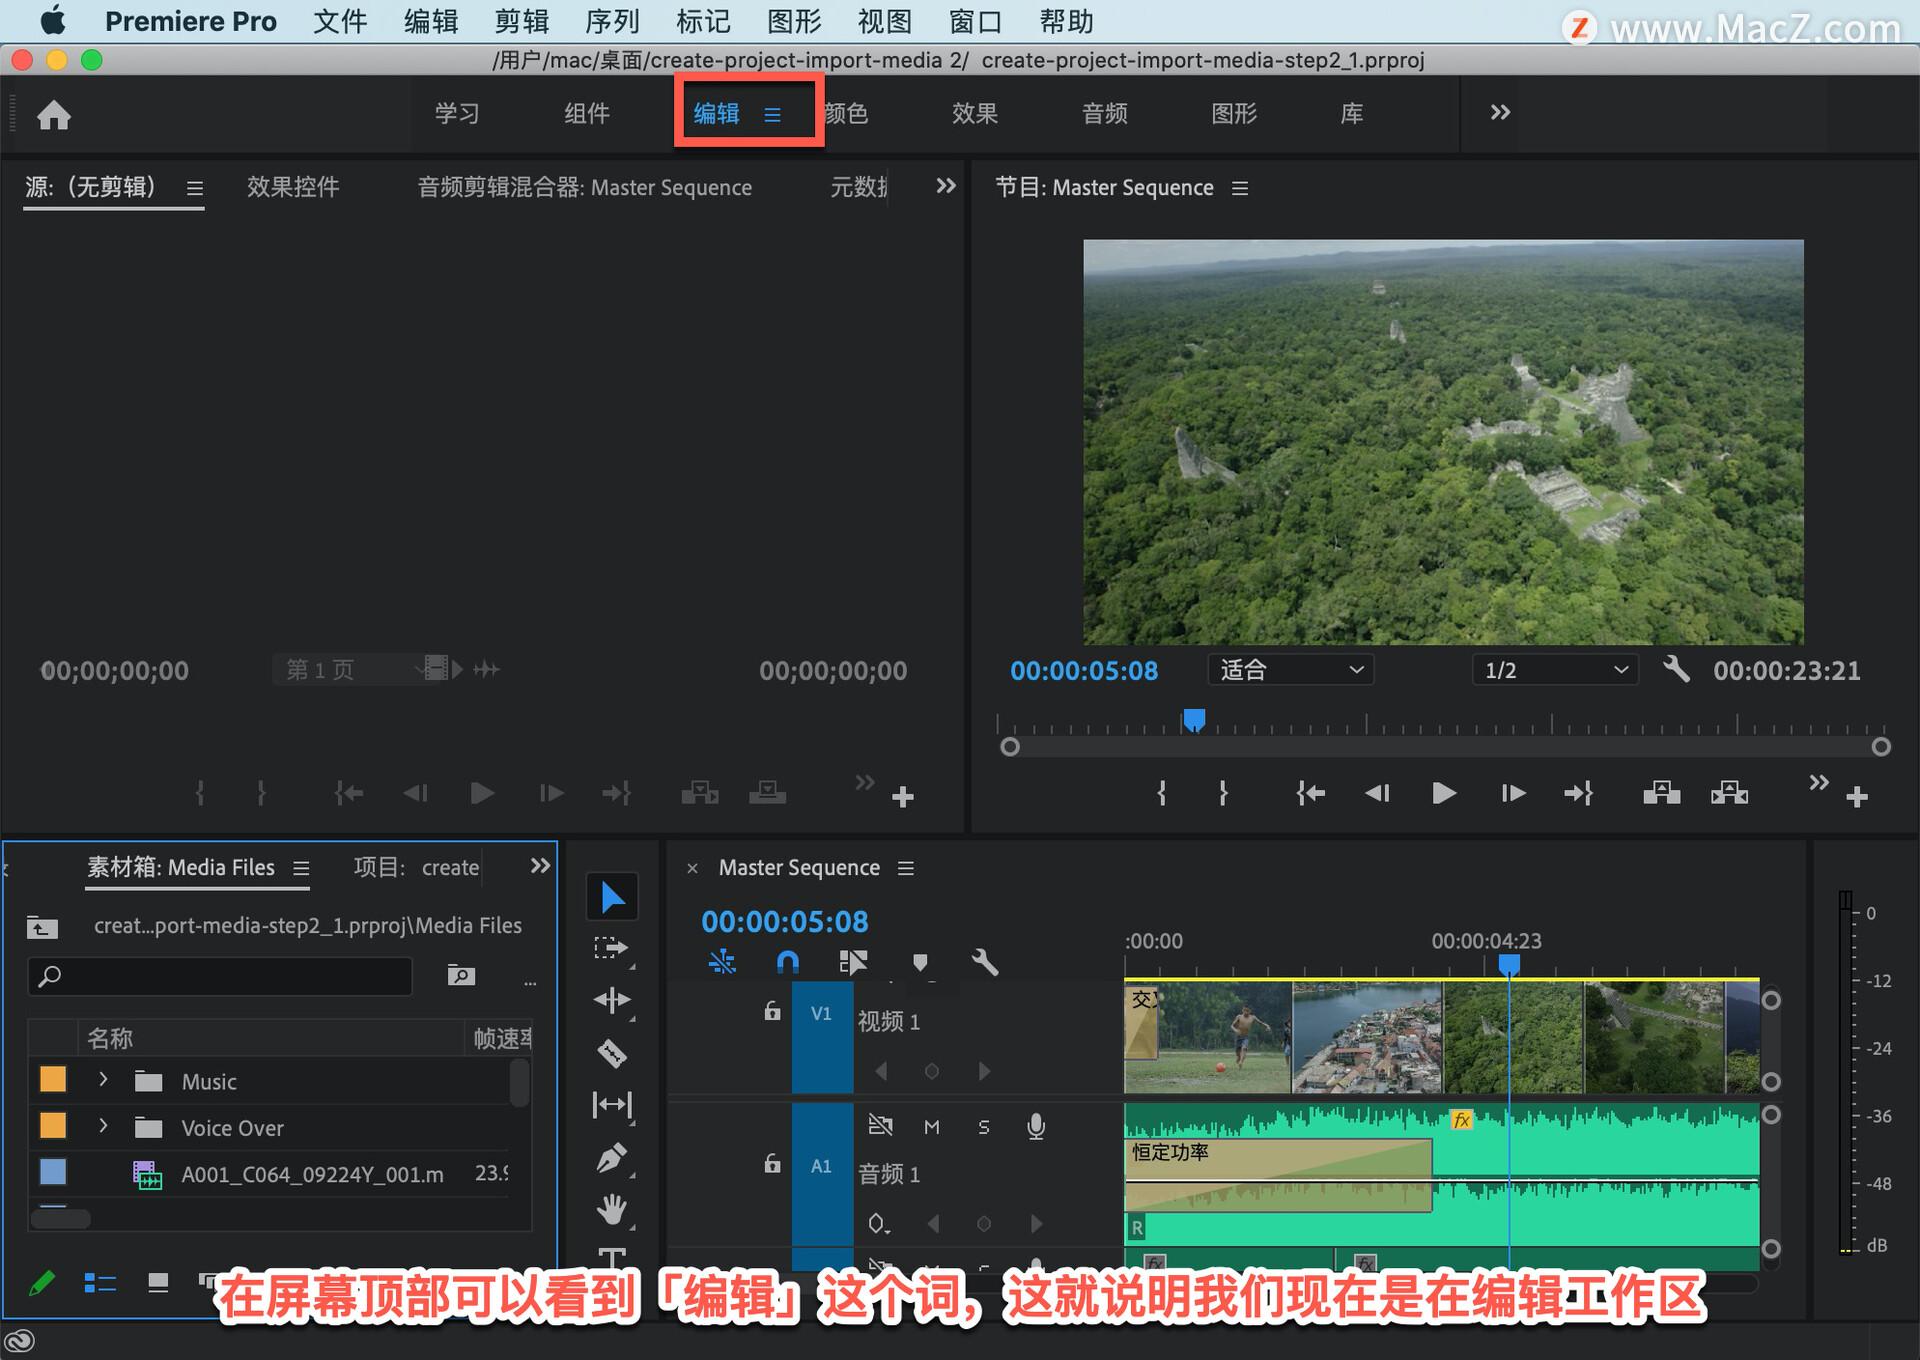Open timeline display settings wrench
The image size is (1920, 1360).
pyautogui.click(x=985, y=962)
